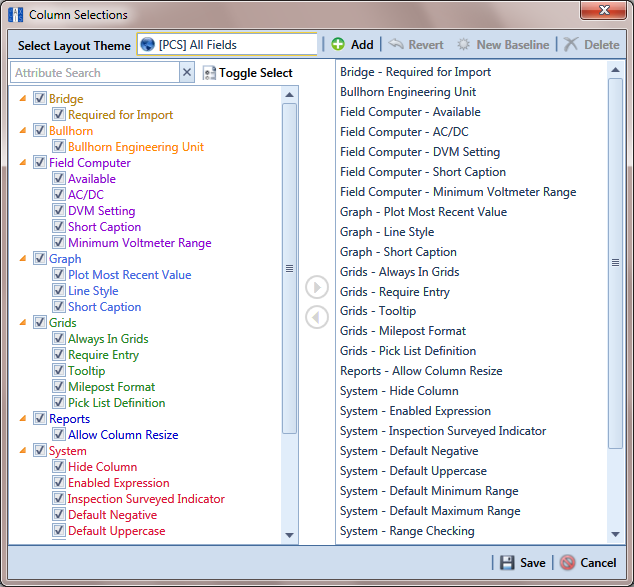Screen dimensions: 634x587
Task: Click the New Baseline button label
Action: click(513, 44)
